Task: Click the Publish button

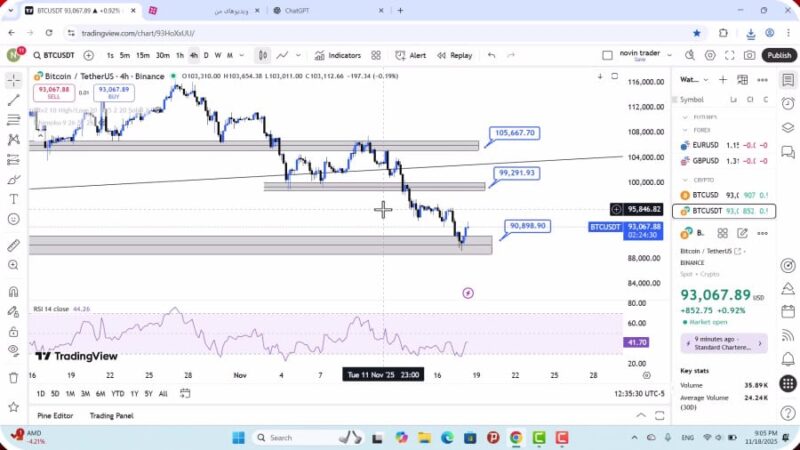Action: point(779,56)
